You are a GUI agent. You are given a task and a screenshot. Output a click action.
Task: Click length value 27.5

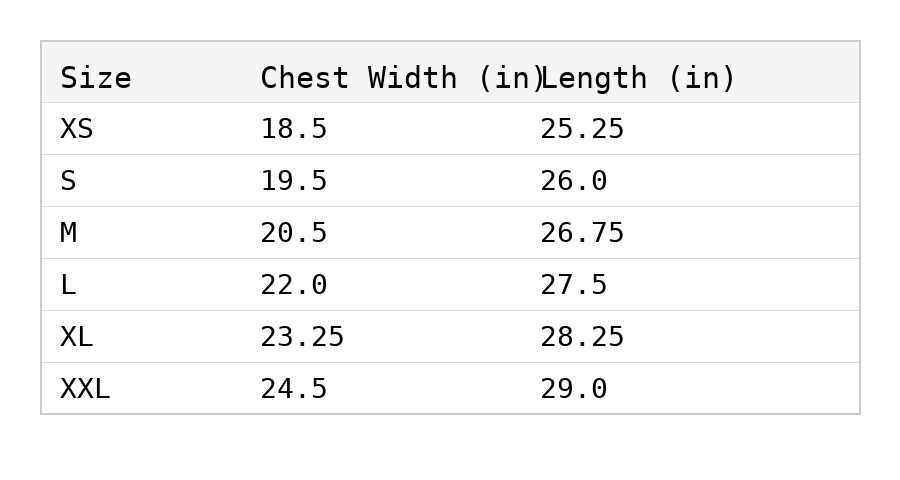(574, 286)
